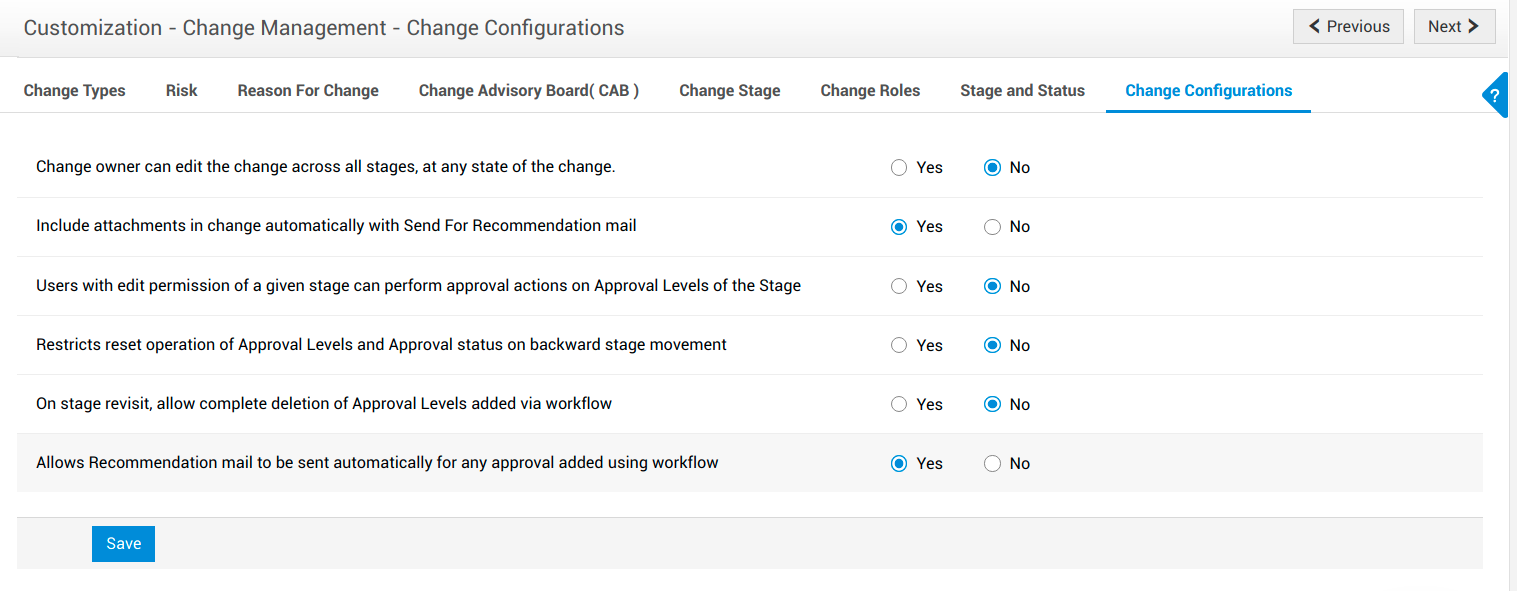Save the change configurations
Viewport: 1517px width, 591px height.
(x=123, y=544)
